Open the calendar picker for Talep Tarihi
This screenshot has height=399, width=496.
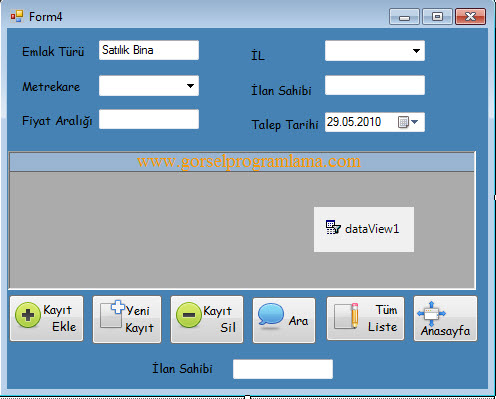click(x=408, y=122)
